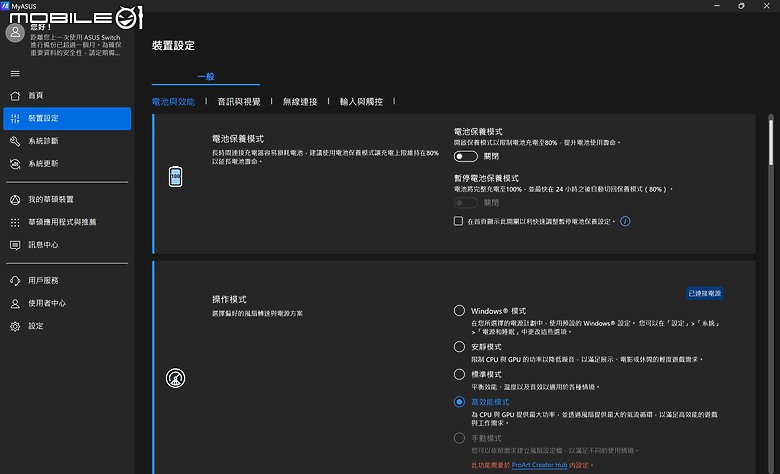780x474 pixels.
Task: Go to 系統更新 menu label
Action: pyautogui.click(x=43, y=163)
